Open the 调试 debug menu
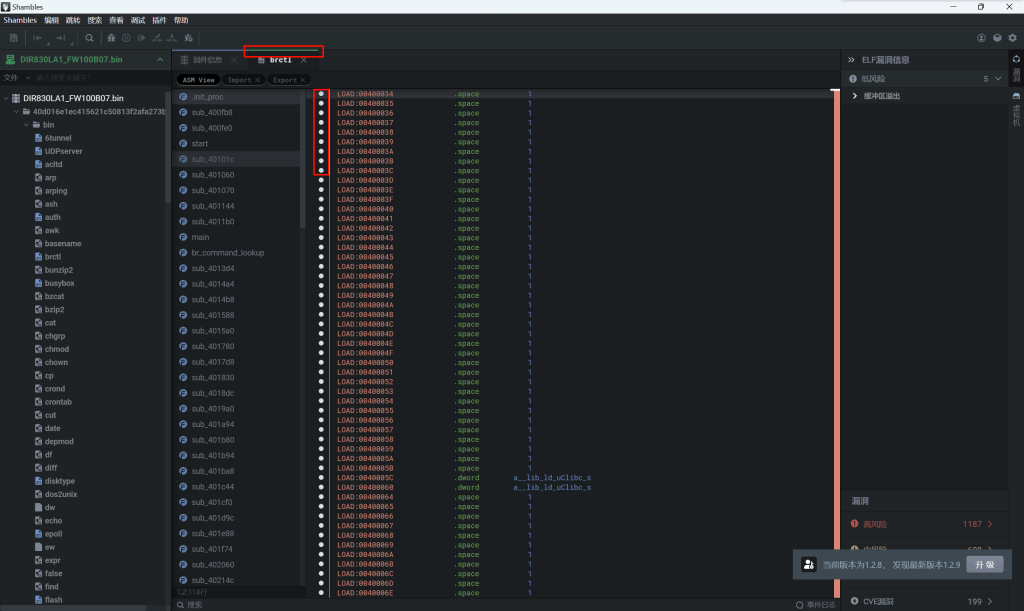This screenshot has width=1024, height=611. 138,20
